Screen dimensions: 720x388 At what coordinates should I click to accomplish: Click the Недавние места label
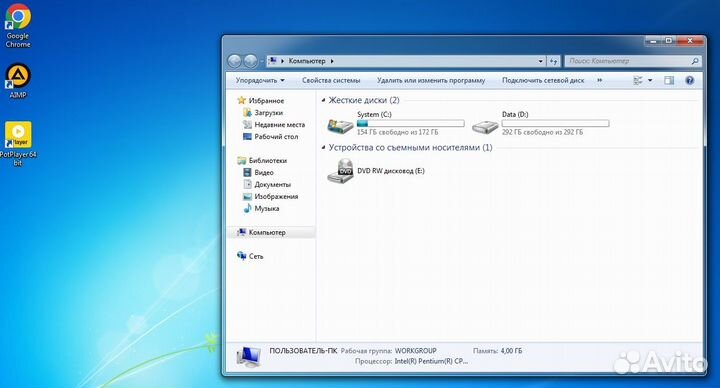click(280, 124)
